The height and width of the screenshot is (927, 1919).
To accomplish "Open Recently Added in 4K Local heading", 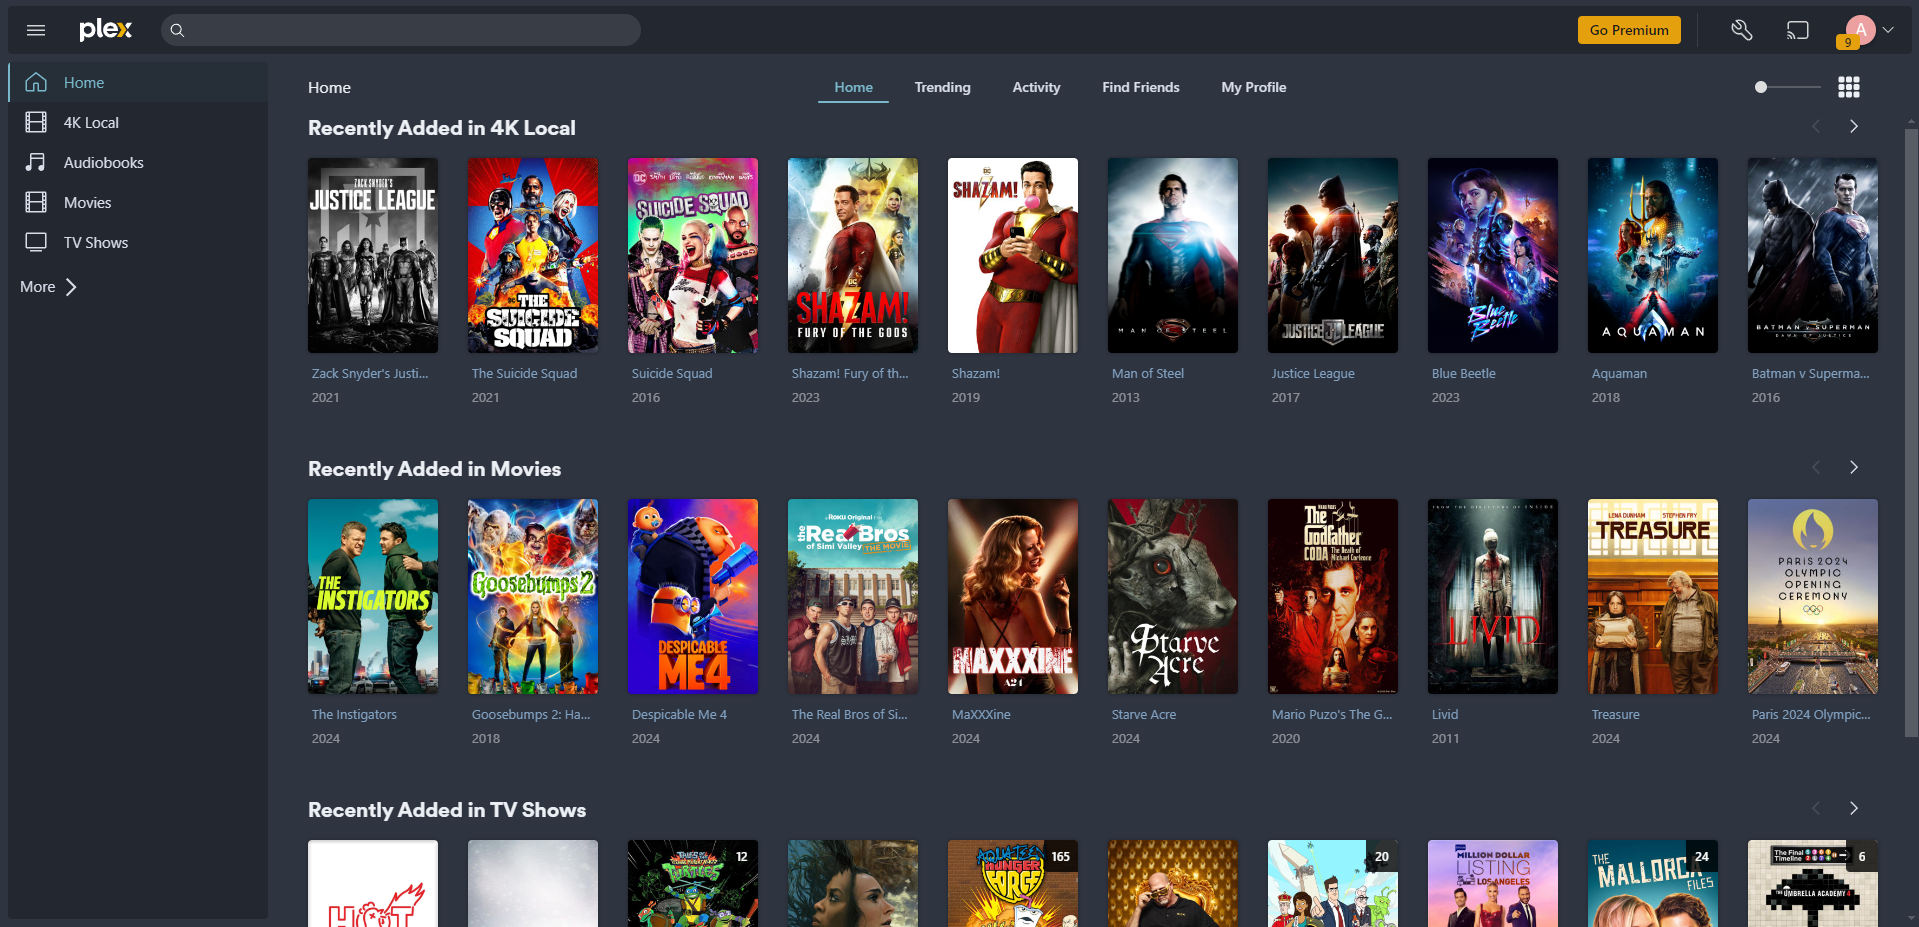I will coord(441,128).
